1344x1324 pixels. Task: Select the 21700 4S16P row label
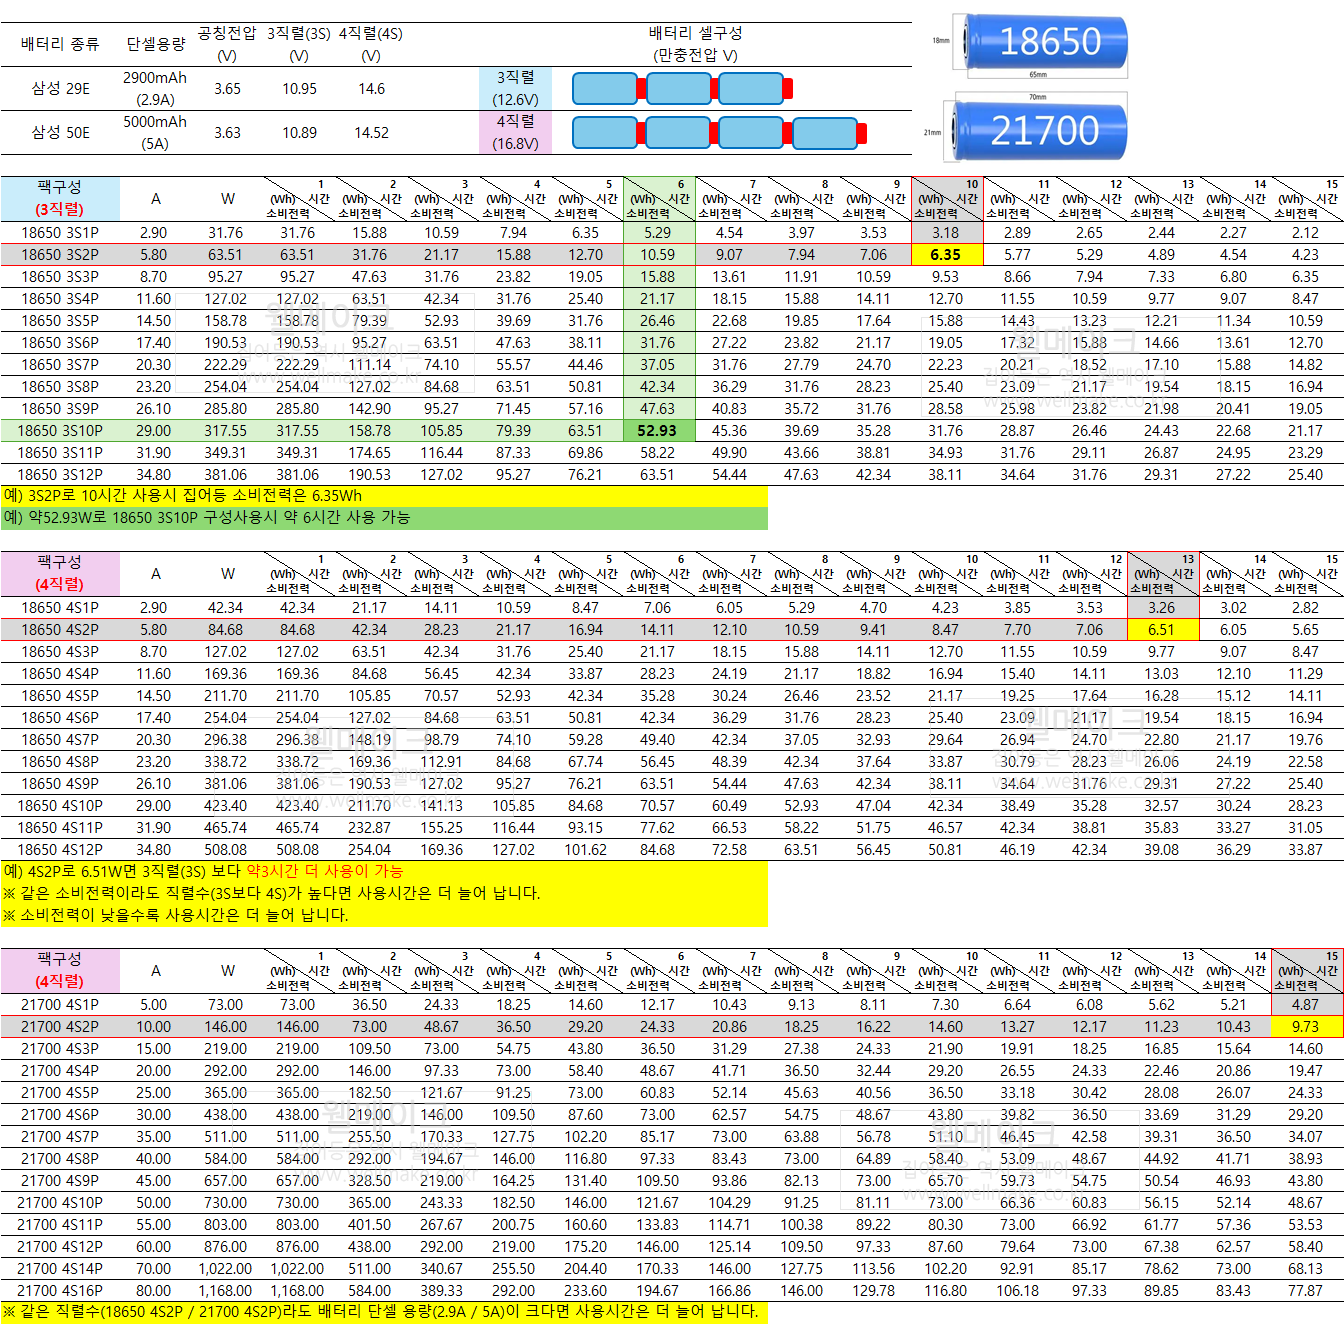coord(60,1291)
